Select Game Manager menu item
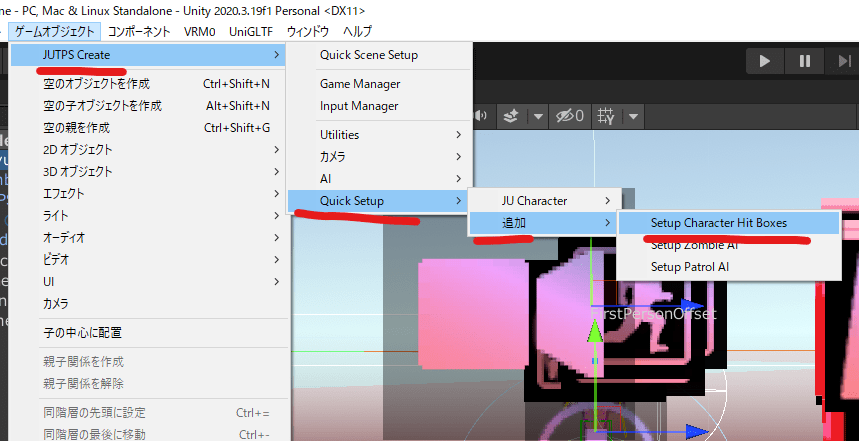Image resolution: width=859 pixels, height=441 pixels. pos(360,84)
